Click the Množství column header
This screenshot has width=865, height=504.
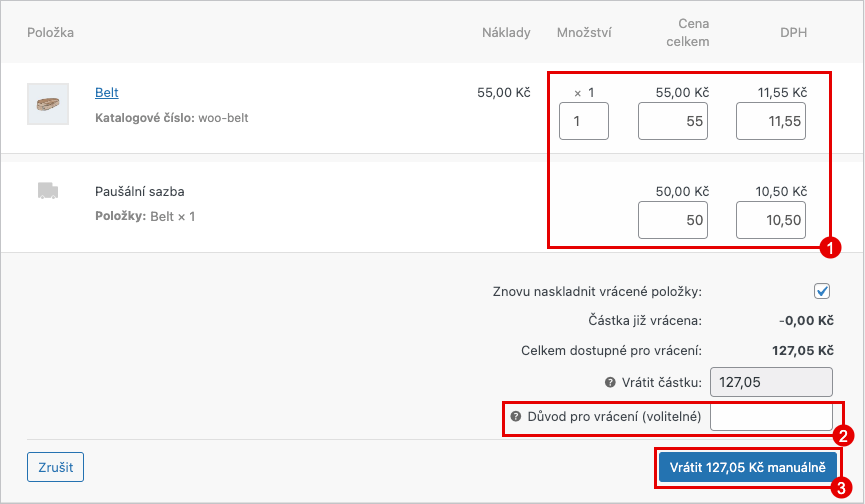(584, 33)
